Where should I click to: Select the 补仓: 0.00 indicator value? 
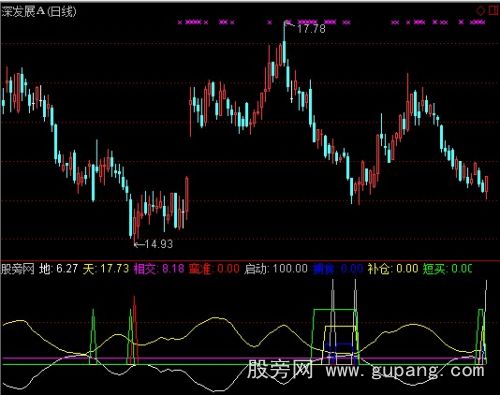tap(393, 269)
